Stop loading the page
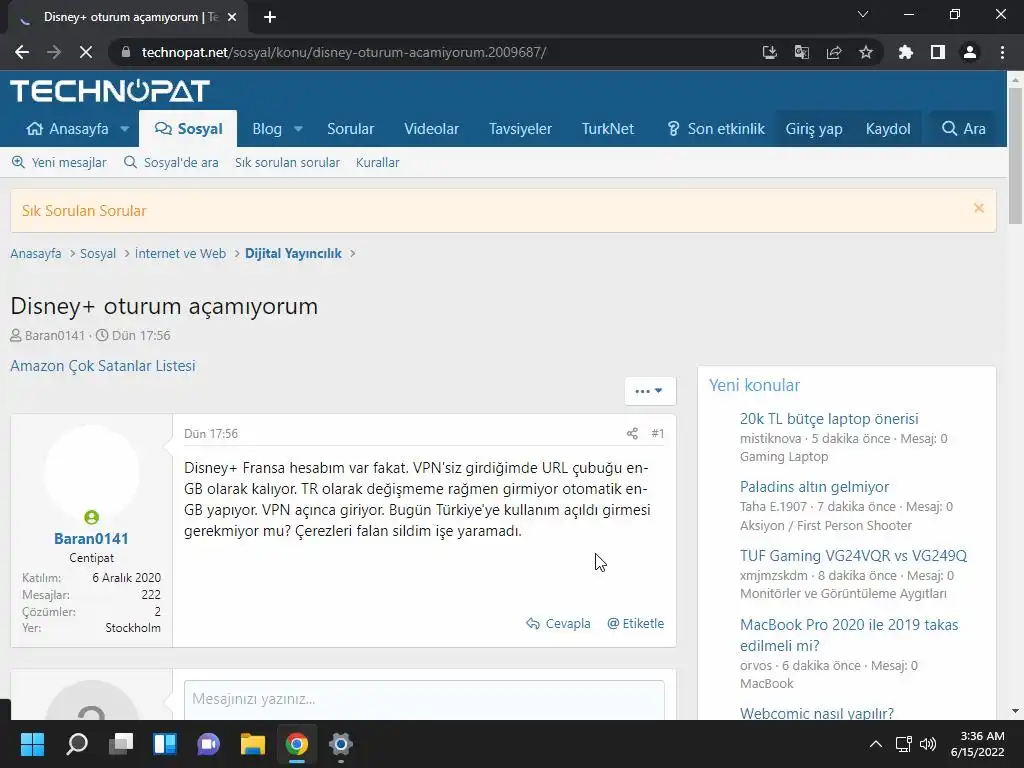This screenshot has width=1024, height=768. [86, 52]
